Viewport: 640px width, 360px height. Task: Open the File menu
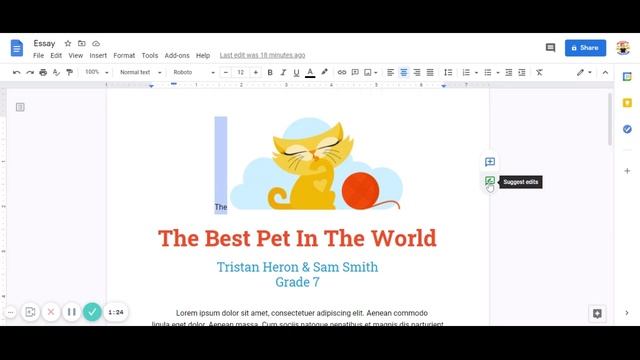coord(38,56)
